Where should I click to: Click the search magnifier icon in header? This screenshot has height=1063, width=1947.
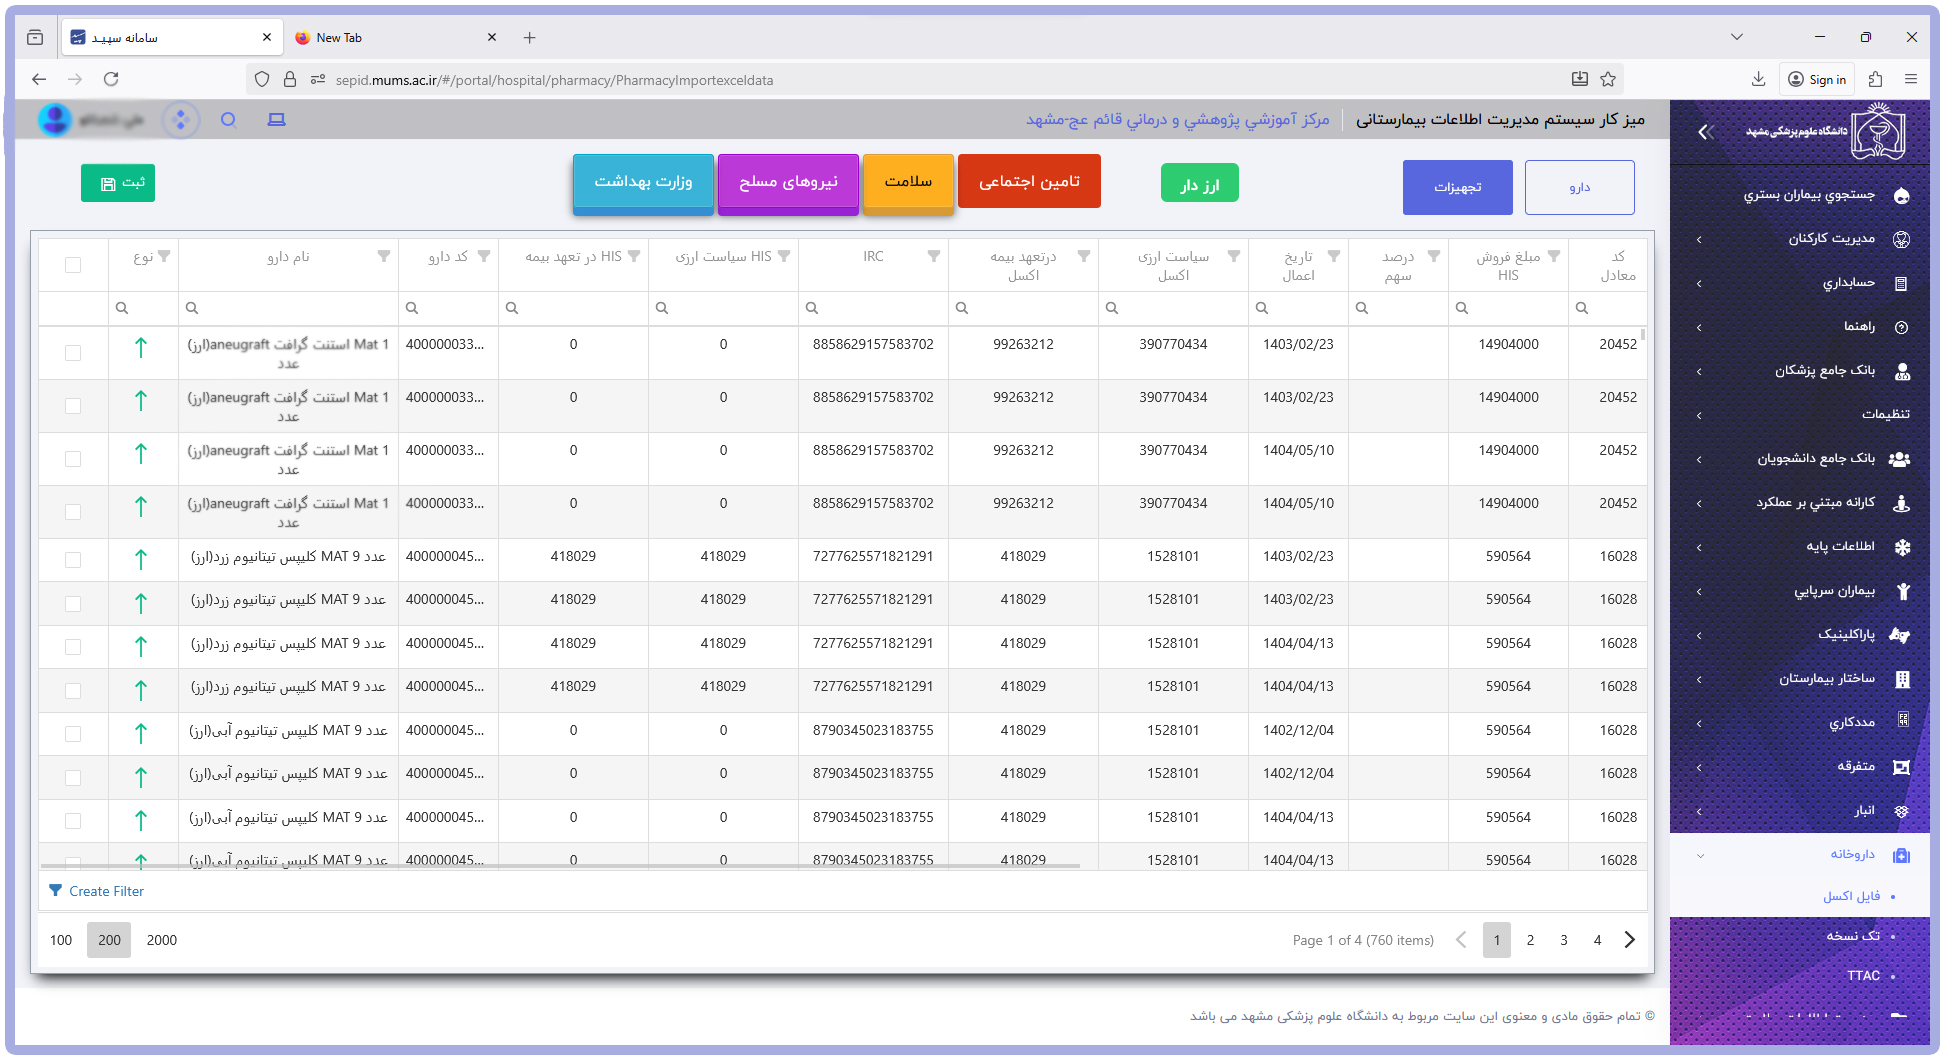(228, 120)
